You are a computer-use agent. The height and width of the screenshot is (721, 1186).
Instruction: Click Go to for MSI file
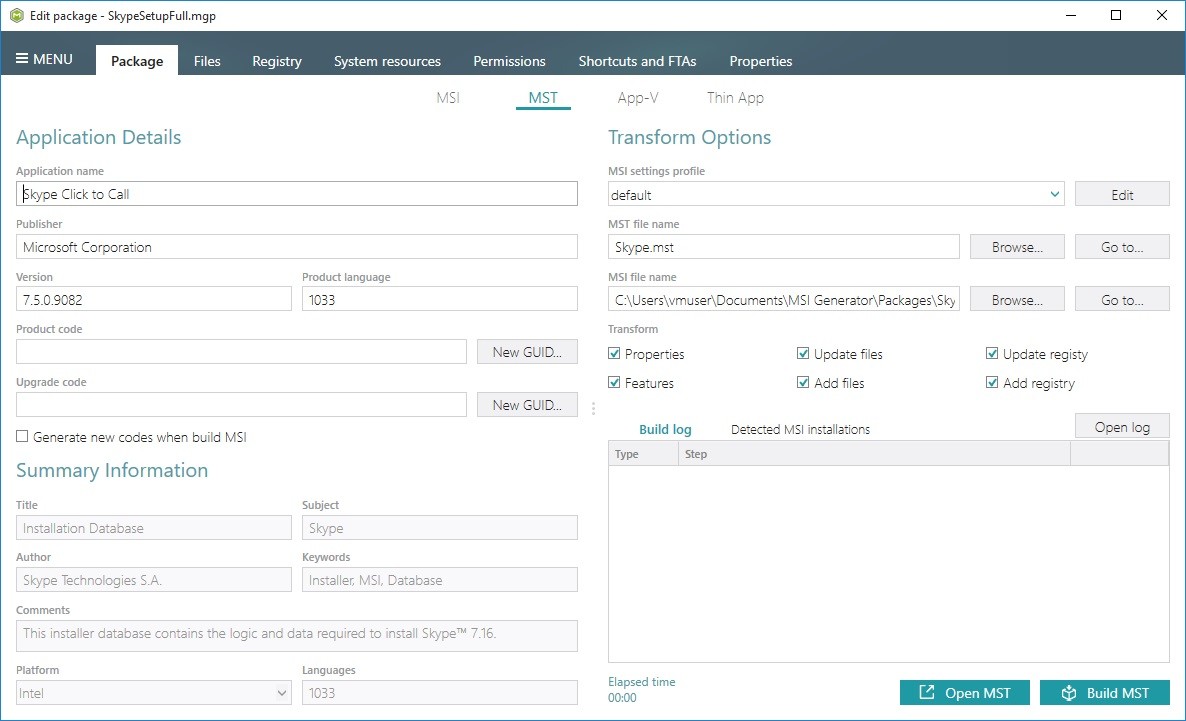pyautogui.click(x=1122, y=300)
